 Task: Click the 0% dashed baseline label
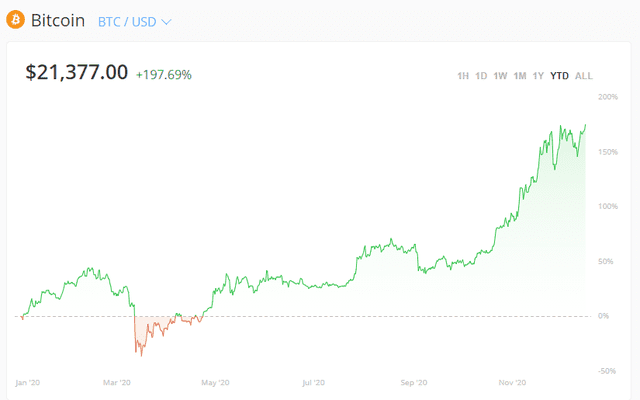click(603, 316)
